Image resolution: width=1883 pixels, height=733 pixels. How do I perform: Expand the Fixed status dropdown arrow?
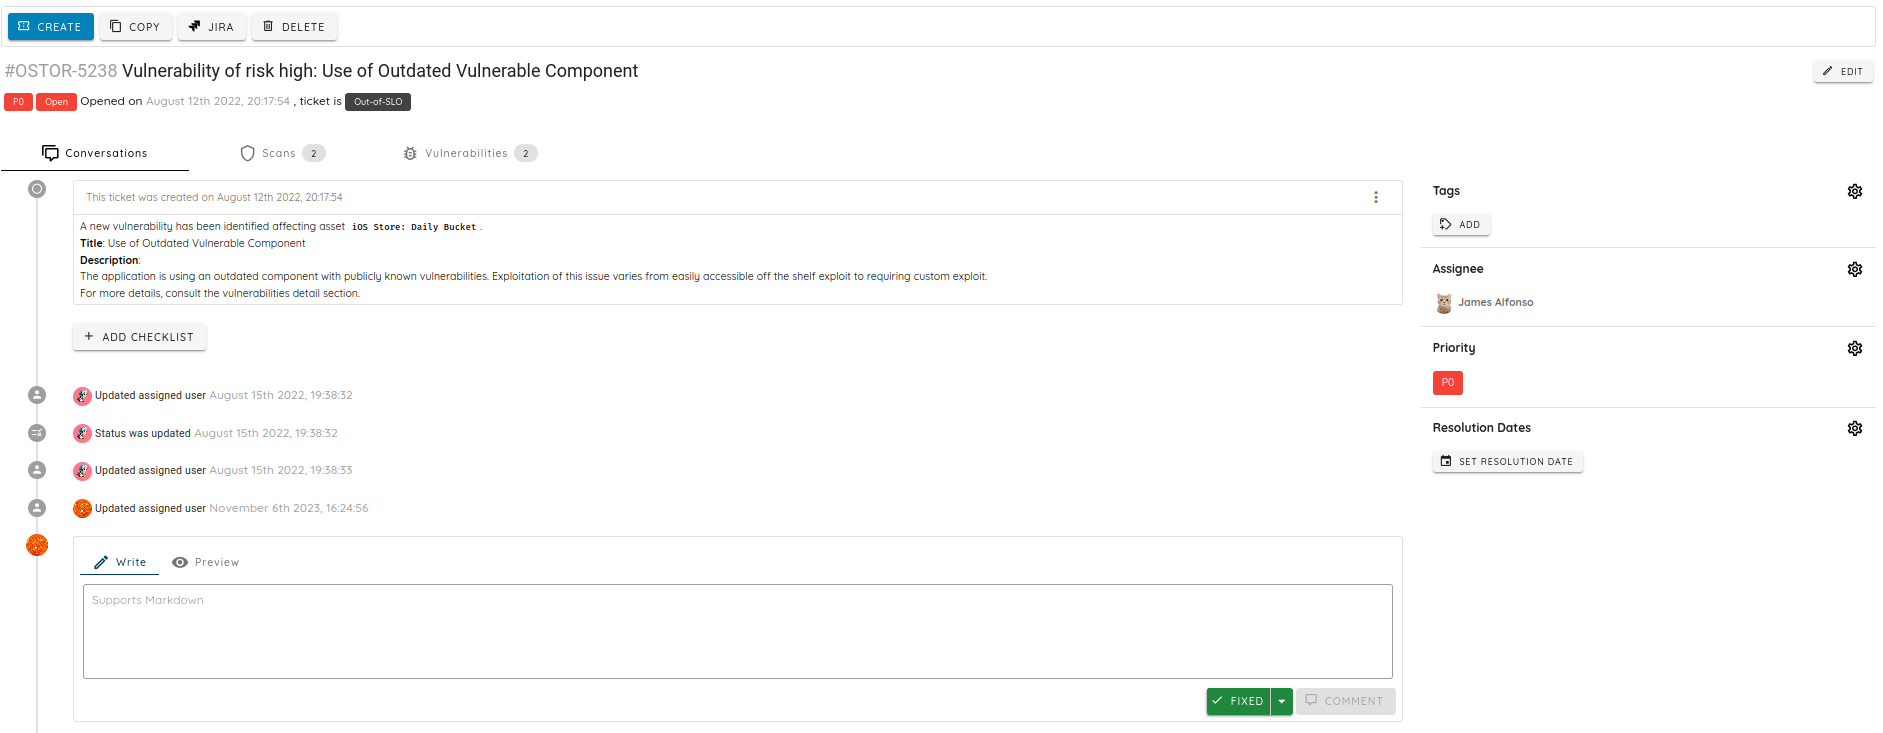click(x=1282, y=701)
